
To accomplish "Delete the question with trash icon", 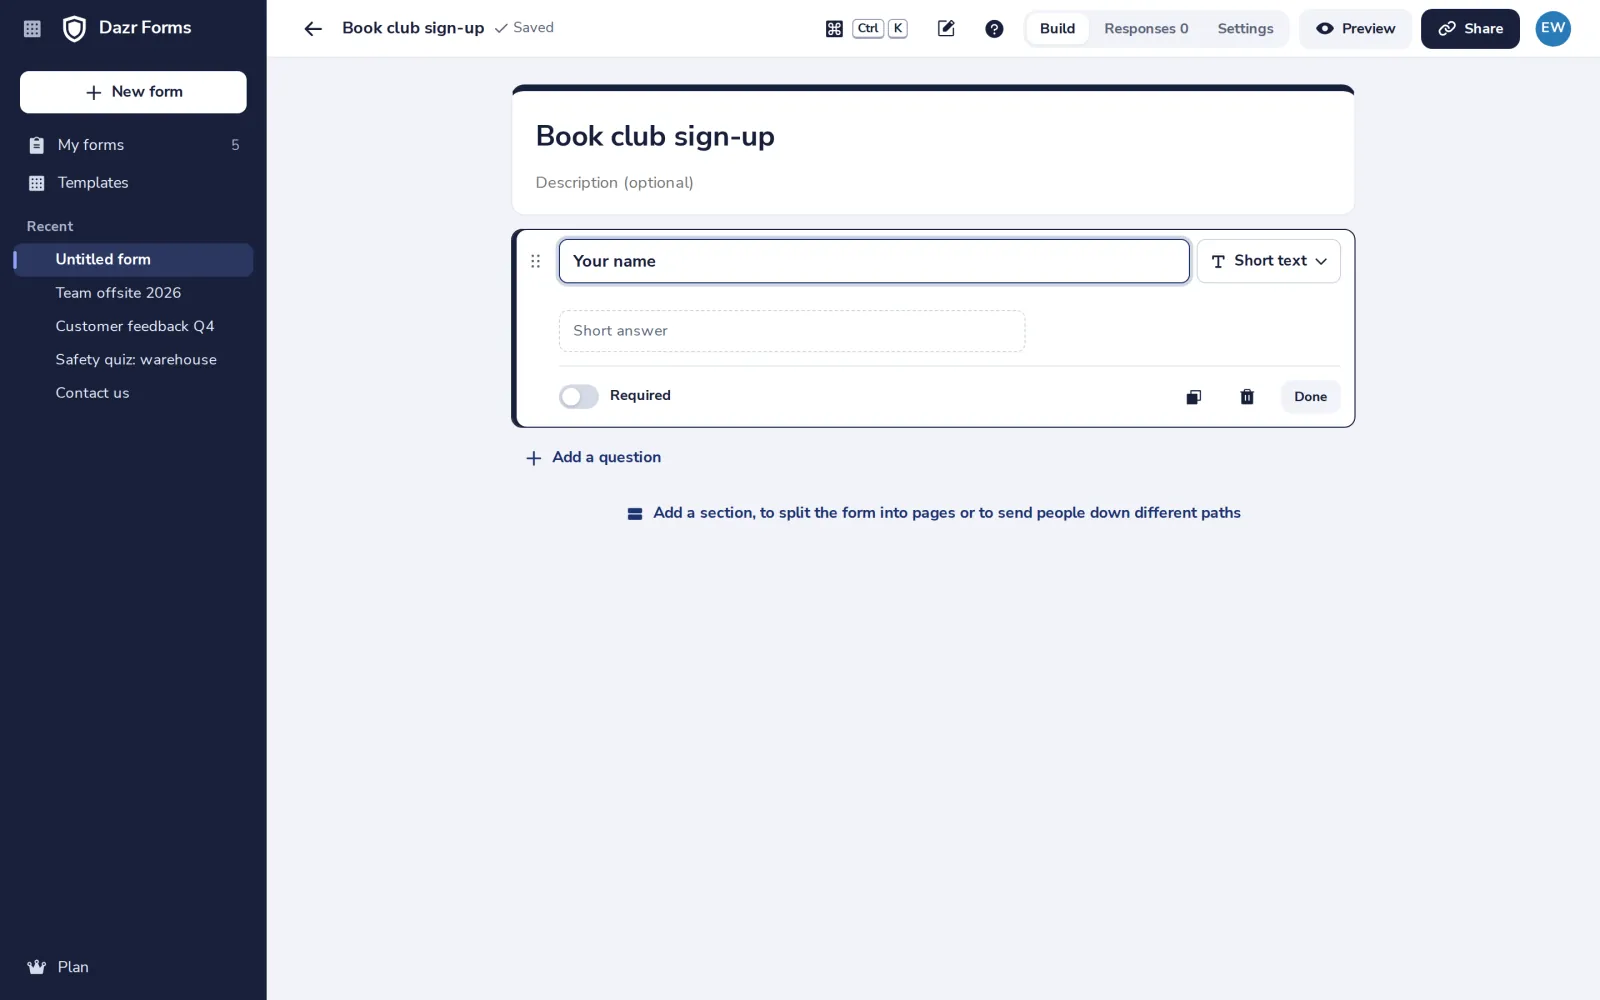I will (x=1247, y=397).
